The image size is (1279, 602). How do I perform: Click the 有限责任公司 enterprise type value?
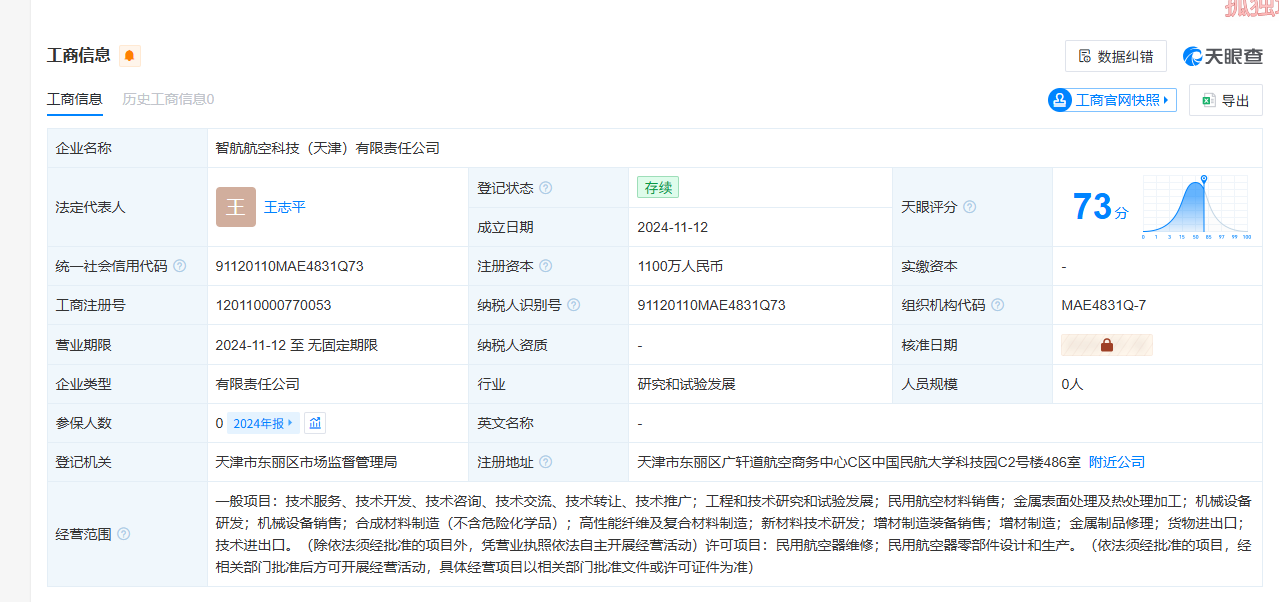(x=258, y=384)
